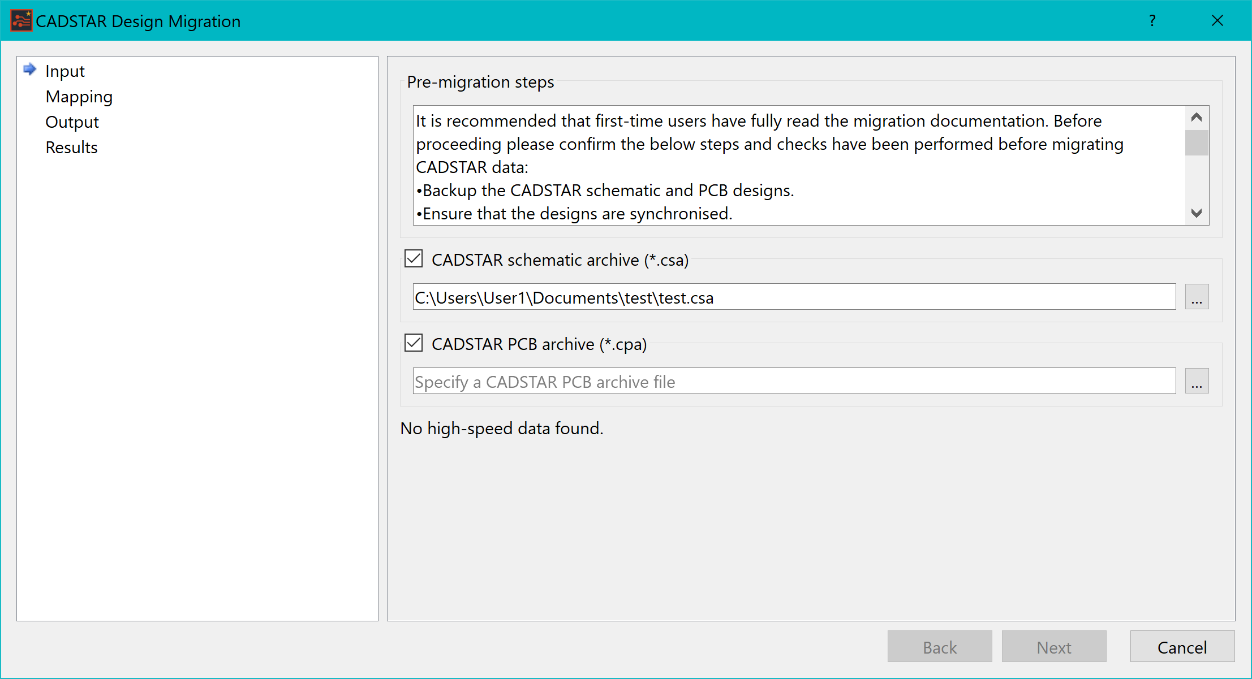This screenshot has height=679, width=1252.
Task: Toggle CADSTAR schematic archive (*.csa) checkbox
Action: (x=413, y=259)
